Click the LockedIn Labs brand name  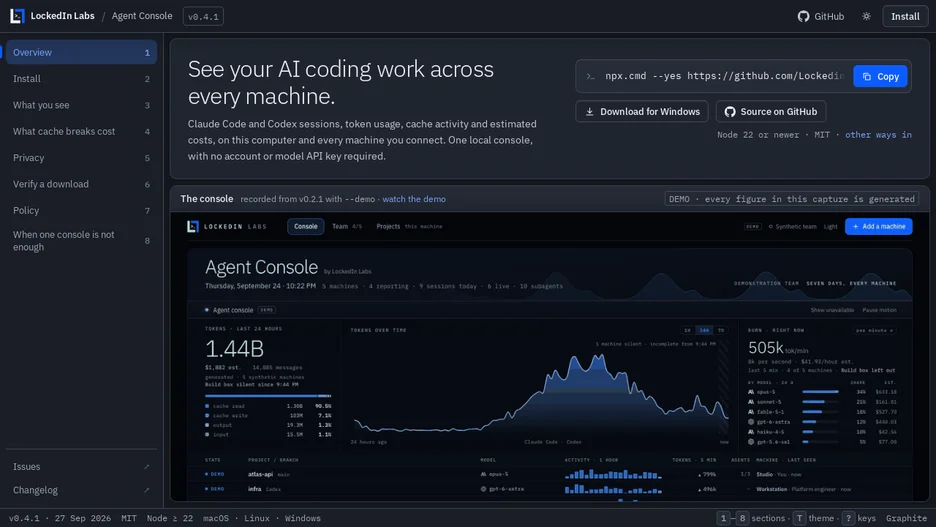[x=62, y=16]
